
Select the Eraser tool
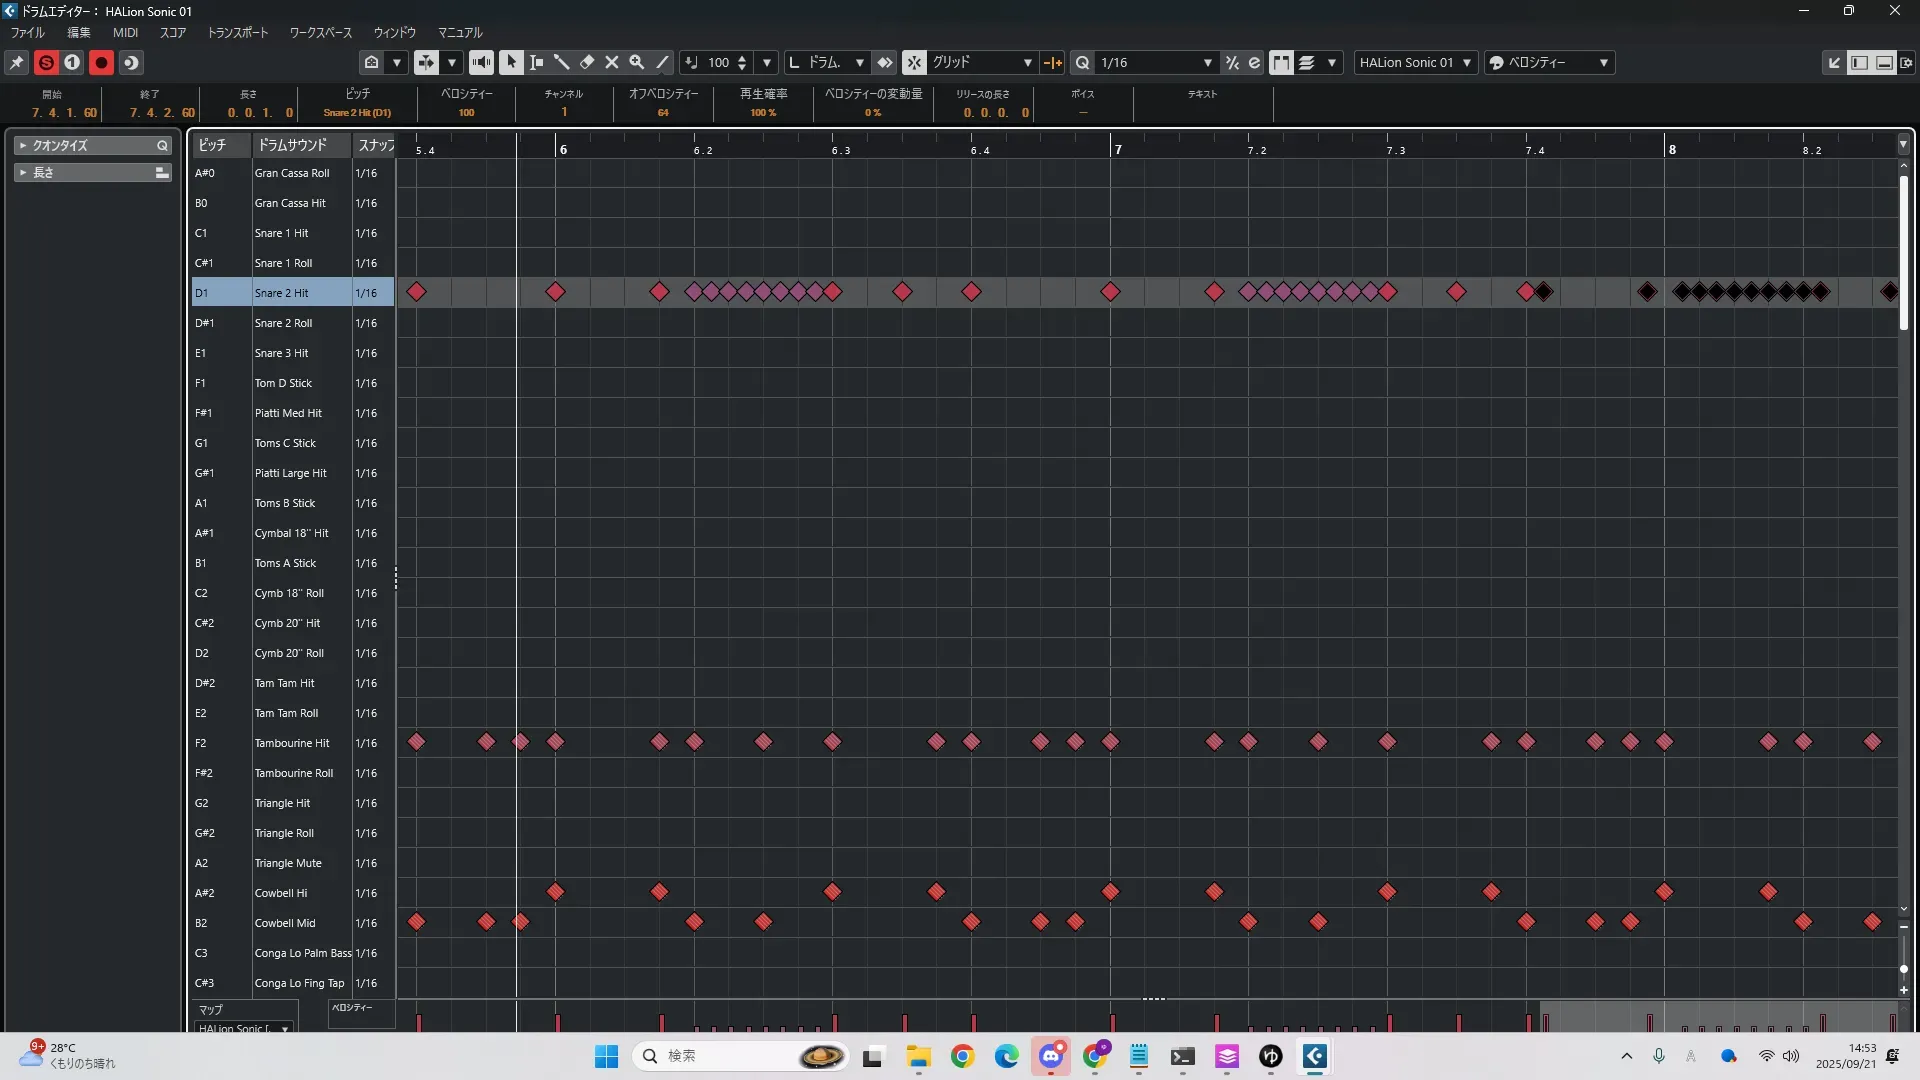[587, 62]
